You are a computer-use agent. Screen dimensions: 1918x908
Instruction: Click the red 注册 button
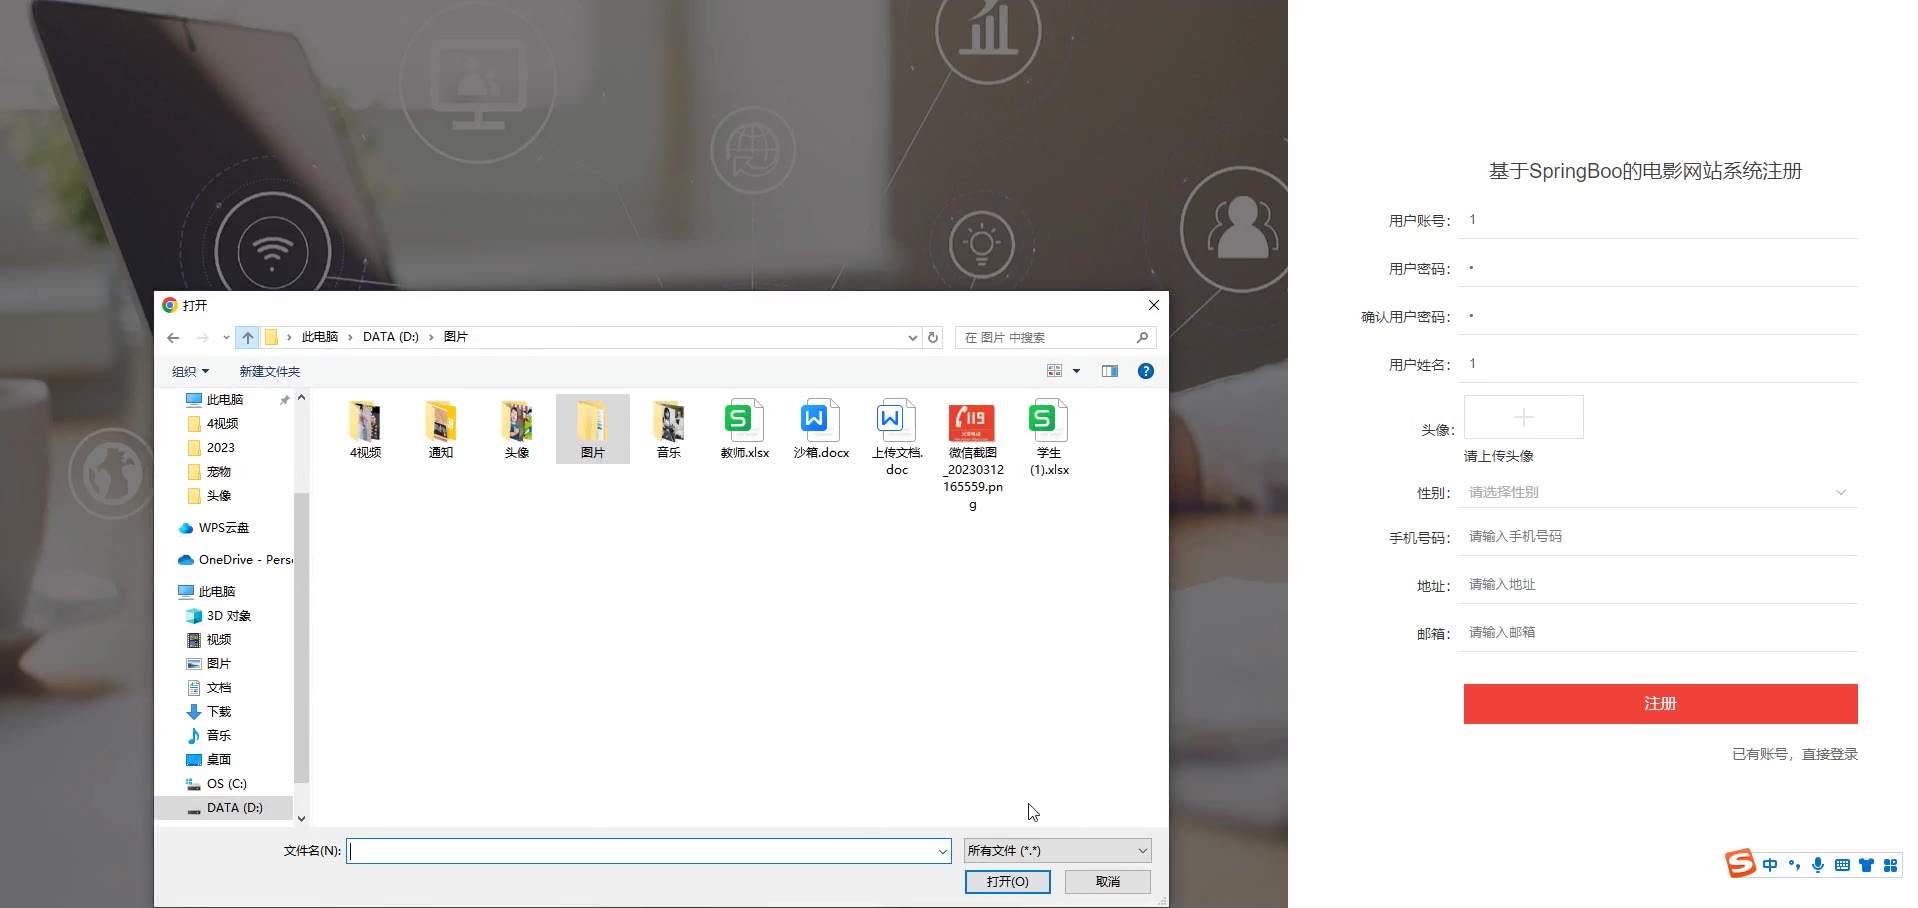pos(1660,704)
